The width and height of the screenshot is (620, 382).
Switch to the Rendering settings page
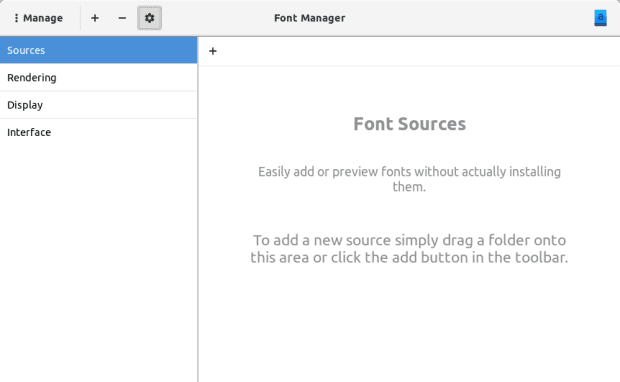98,78
